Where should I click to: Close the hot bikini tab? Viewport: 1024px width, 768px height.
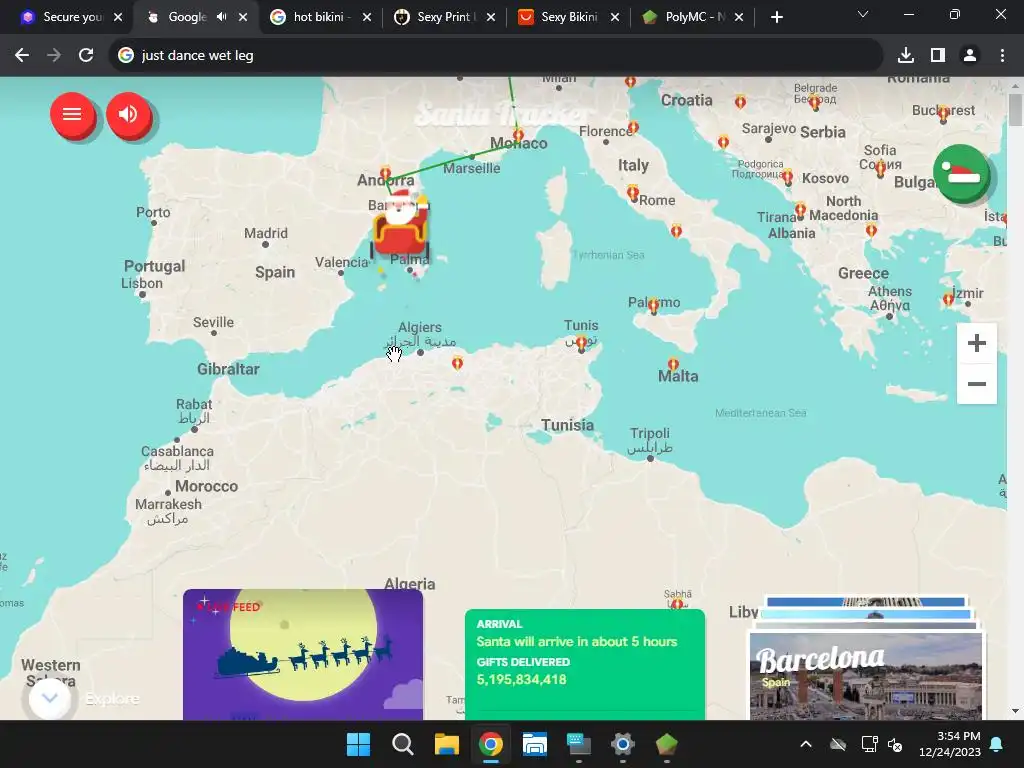point(367,17)
